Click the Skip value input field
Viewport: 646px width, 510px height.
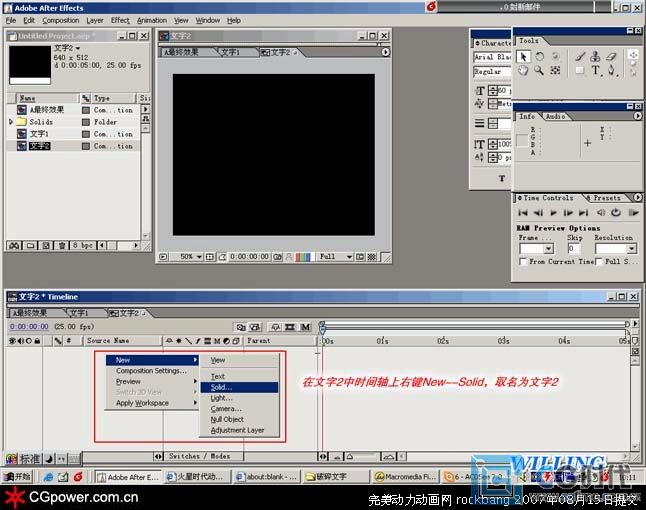tap(573, 248)
